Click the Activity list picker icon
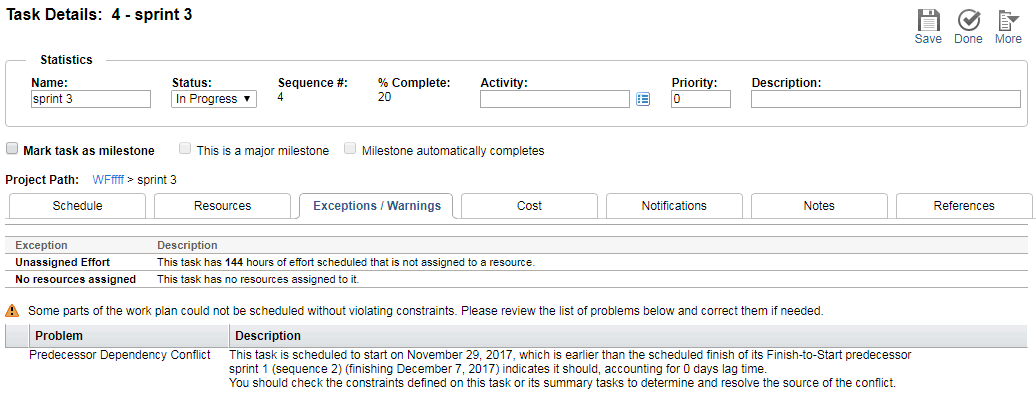Viewport: 1036px width, 395px height. click(643, 99)
